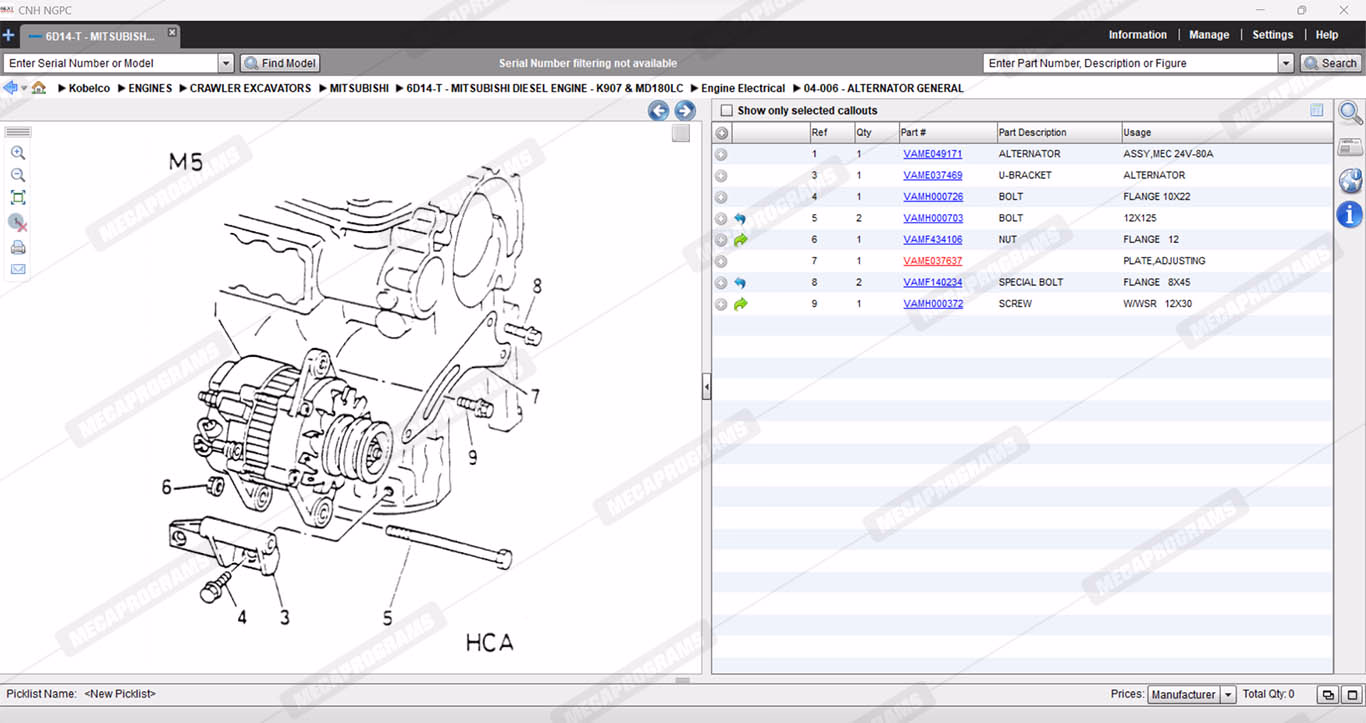Expand the part number search dropdown
Image resolution: width=1366 pixels, height=723 pixels.
tap(1286, 63)
